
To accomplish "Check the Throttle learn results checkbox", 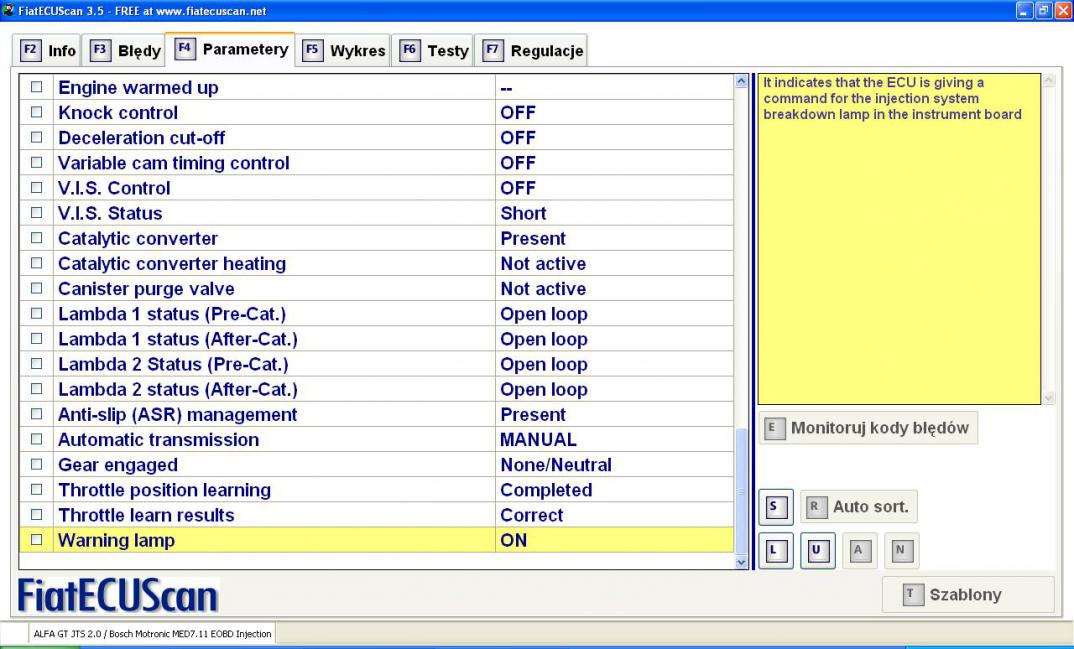I will [x=36, y=515].
